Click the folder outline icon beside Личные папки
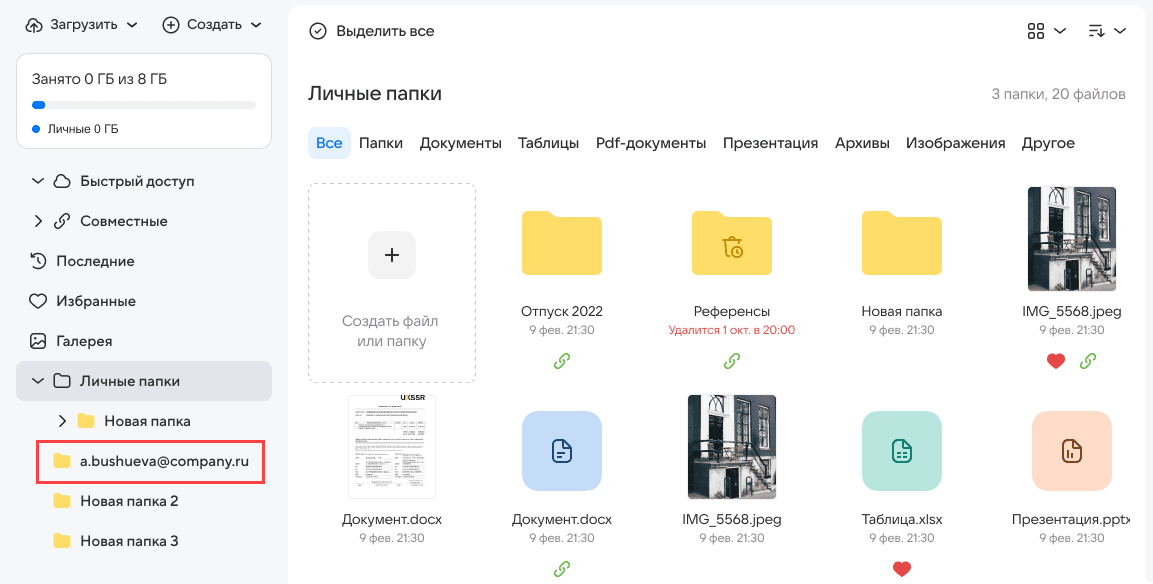 [63, 381]
